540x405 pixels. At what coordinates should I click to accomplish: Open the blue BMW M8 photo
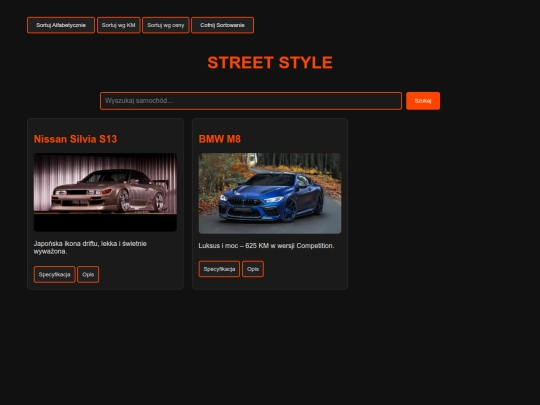pos(270,194)
